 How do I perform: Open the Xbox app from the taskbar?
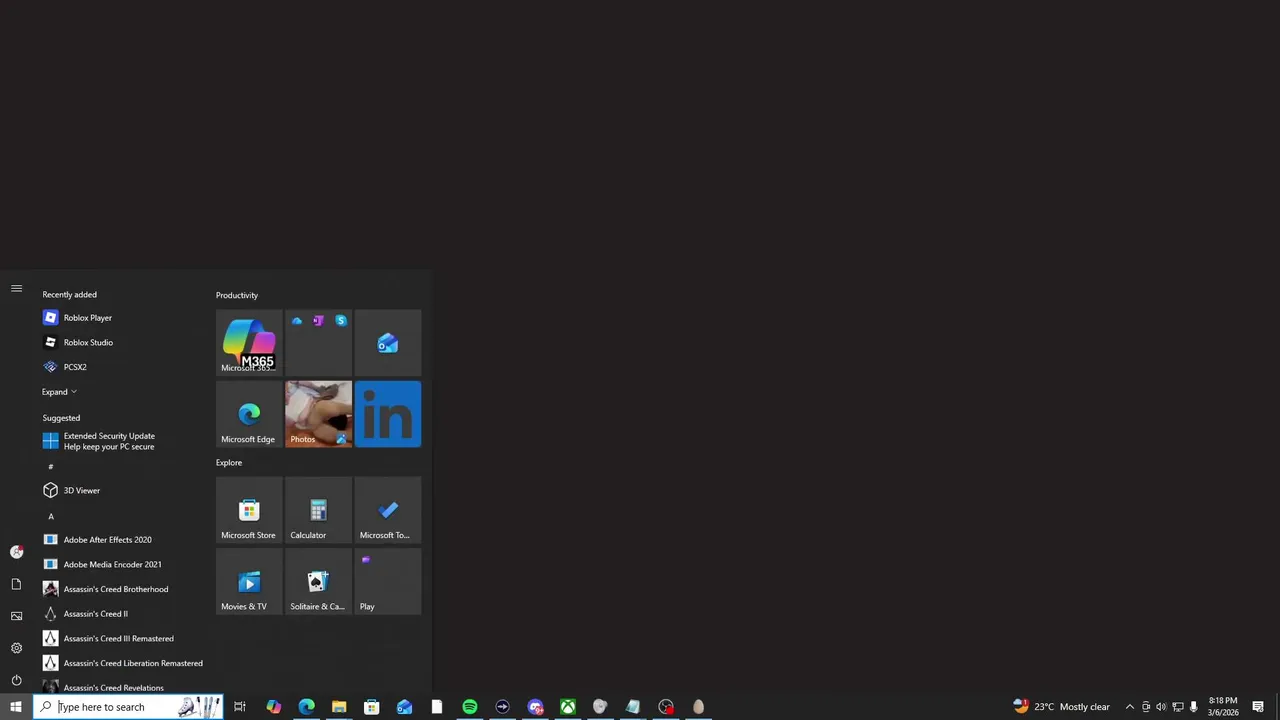[567, 707]
